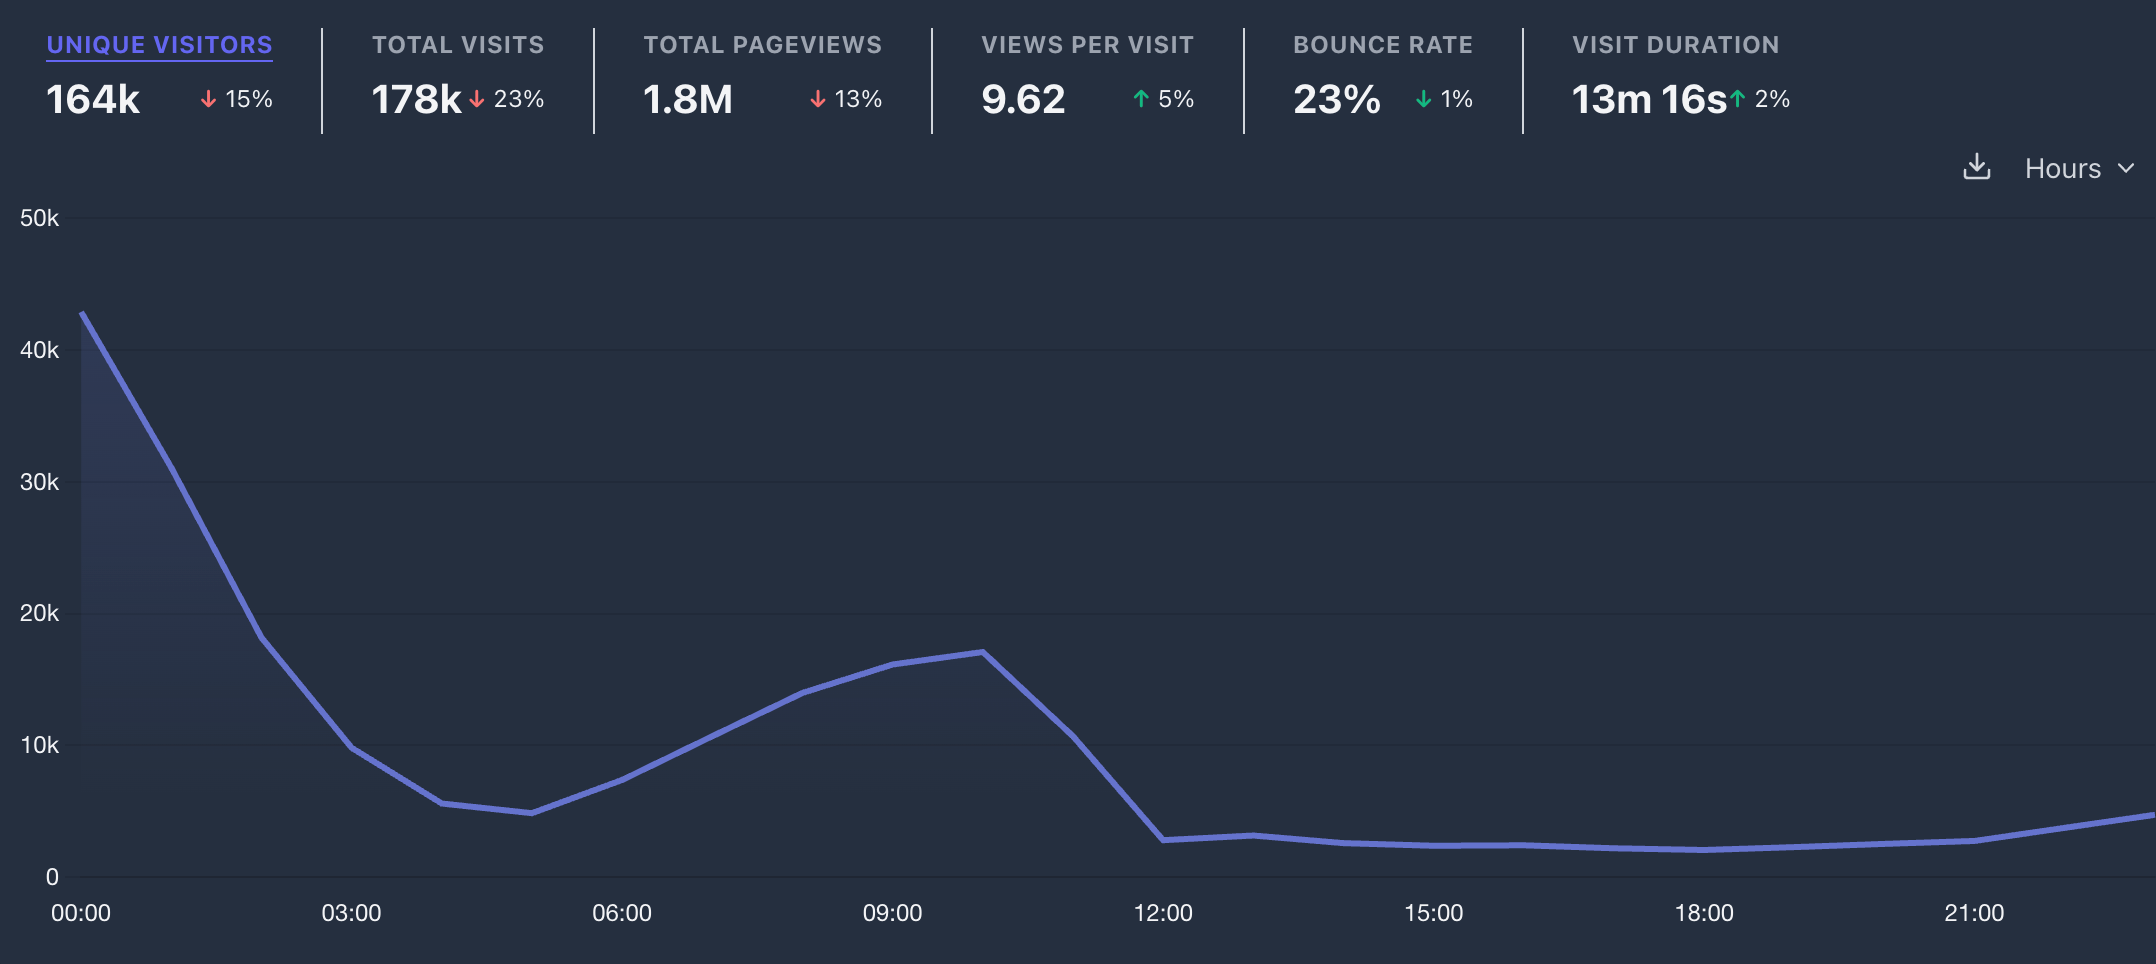Click the 9.62 views per visit value
The image size is (2156, 964).
coord(1023,99)
